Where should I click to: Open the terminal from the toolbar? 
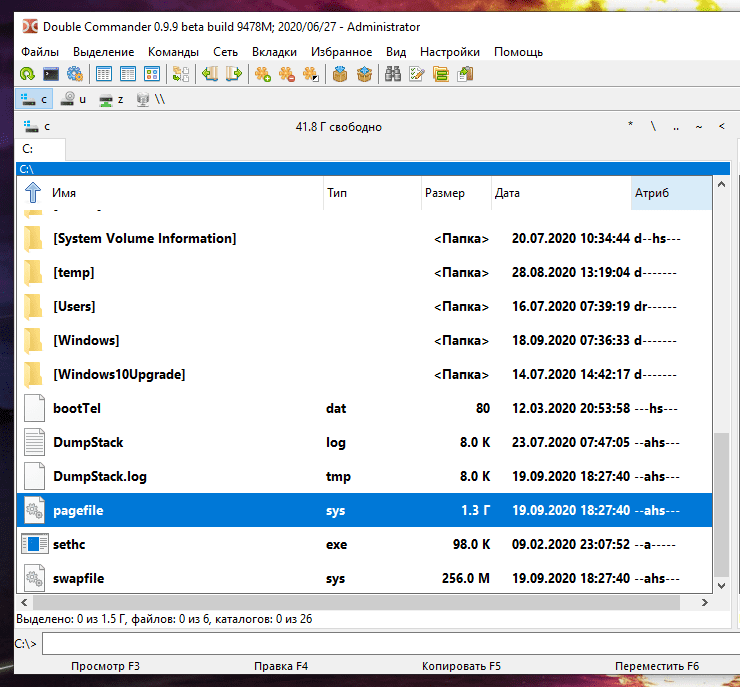pos(51,74)
